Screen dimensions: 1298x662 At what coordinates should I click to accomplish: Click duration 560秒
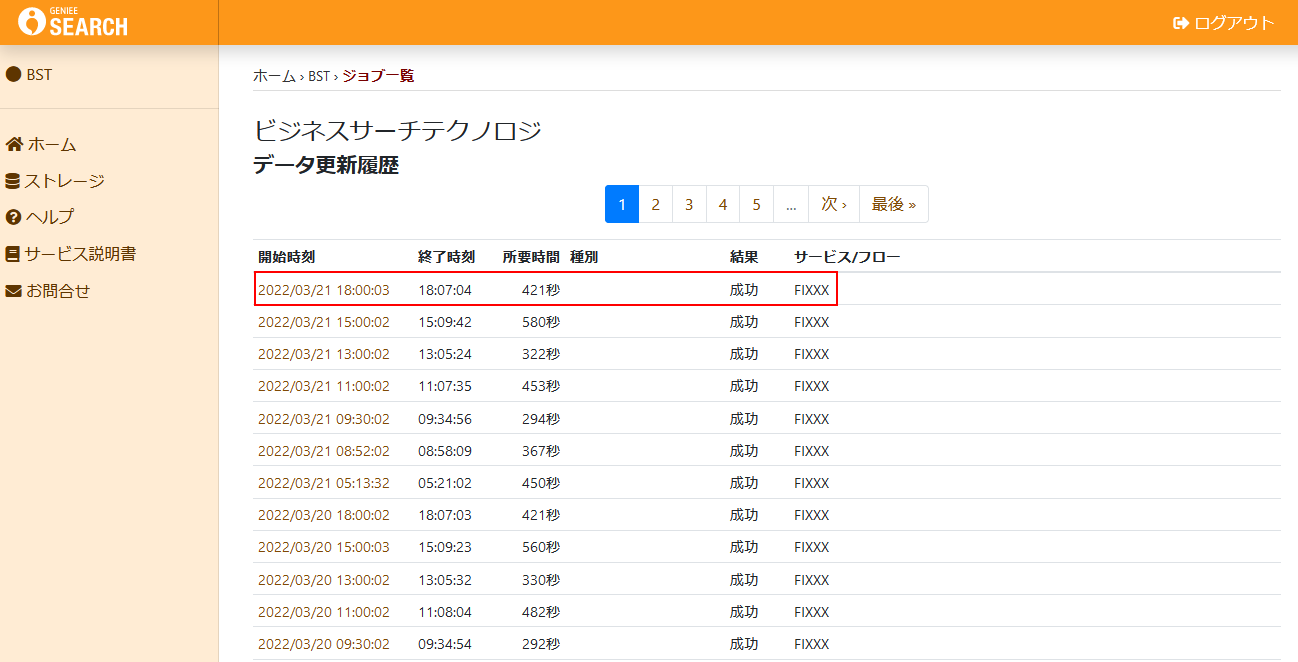point(541,547)
